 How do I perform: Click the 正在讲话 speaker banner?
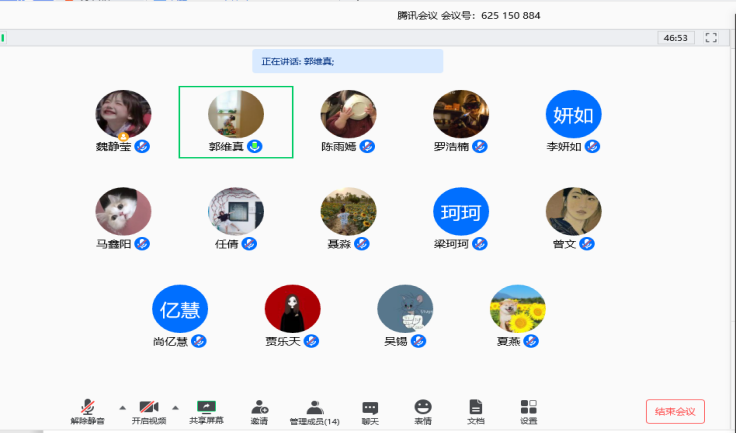point(347,61)
